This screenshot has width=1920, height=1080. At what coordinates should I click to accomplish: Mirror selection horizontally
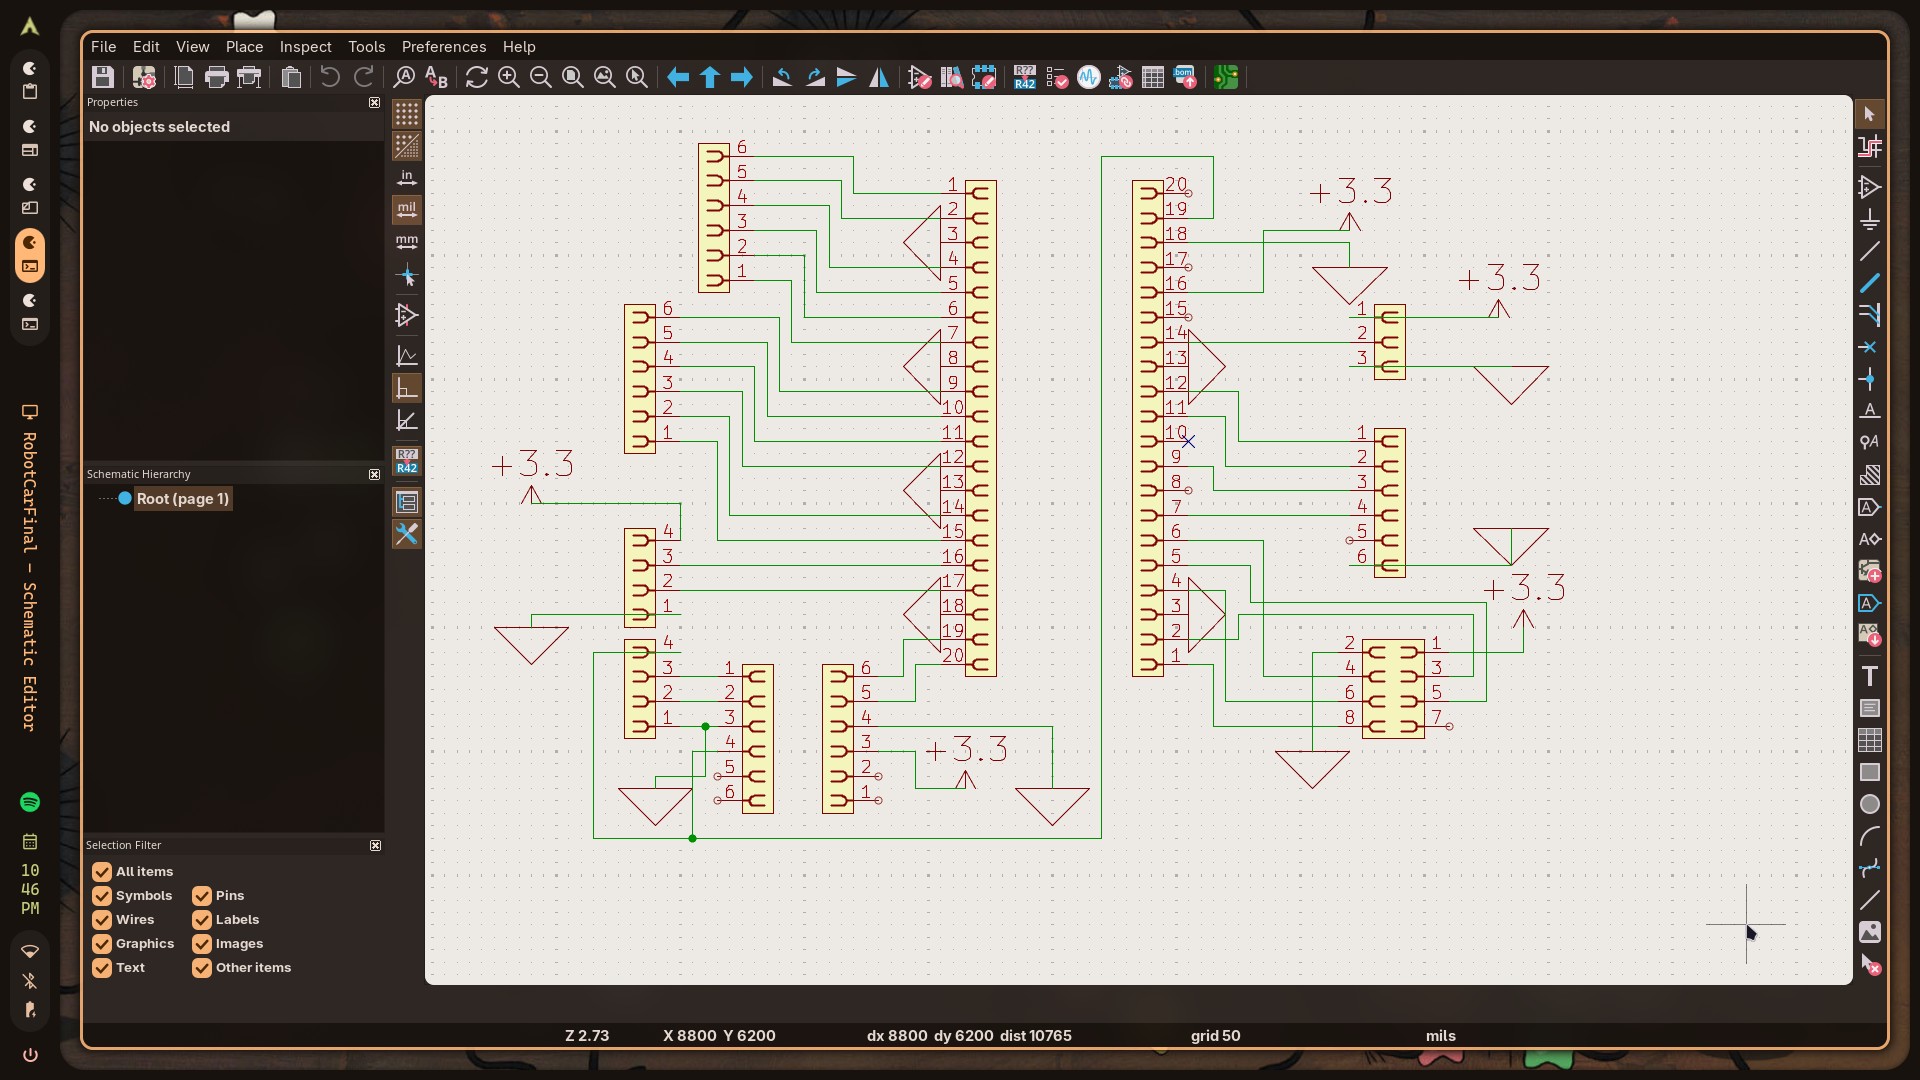click(x=879, y=77)
